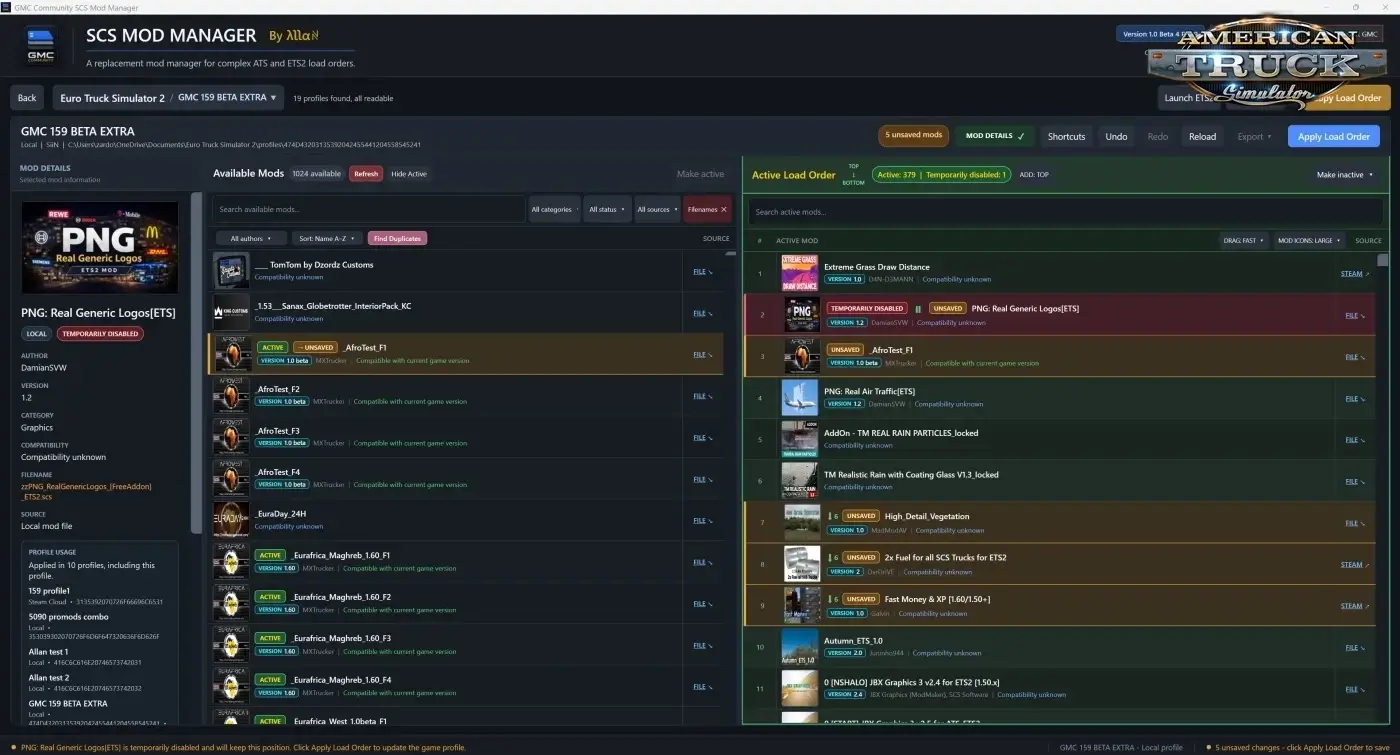Select the PNG: Real Air Traffic airplane icon

(x=800, y=398)
